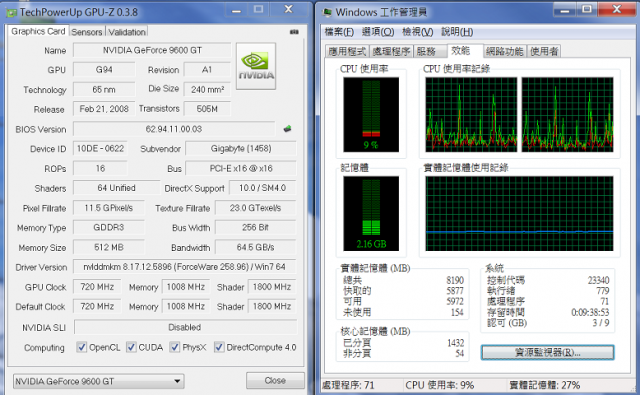Toggle the CUDA checkbox

(131, 347)
